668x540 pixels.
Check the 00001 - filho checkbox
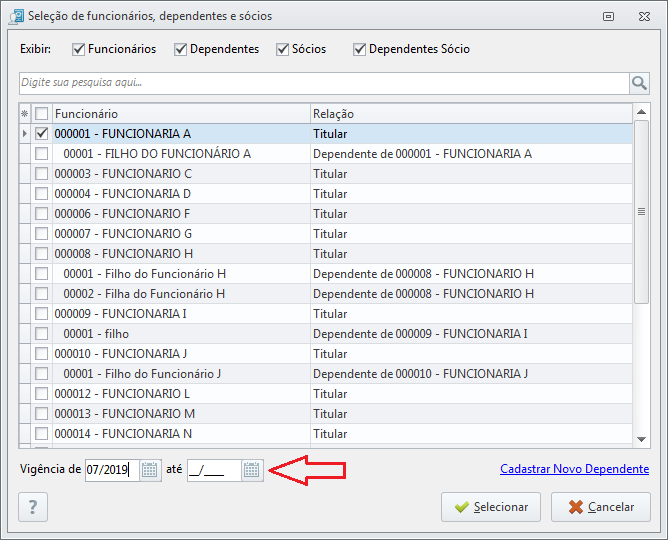coord(41,334)
